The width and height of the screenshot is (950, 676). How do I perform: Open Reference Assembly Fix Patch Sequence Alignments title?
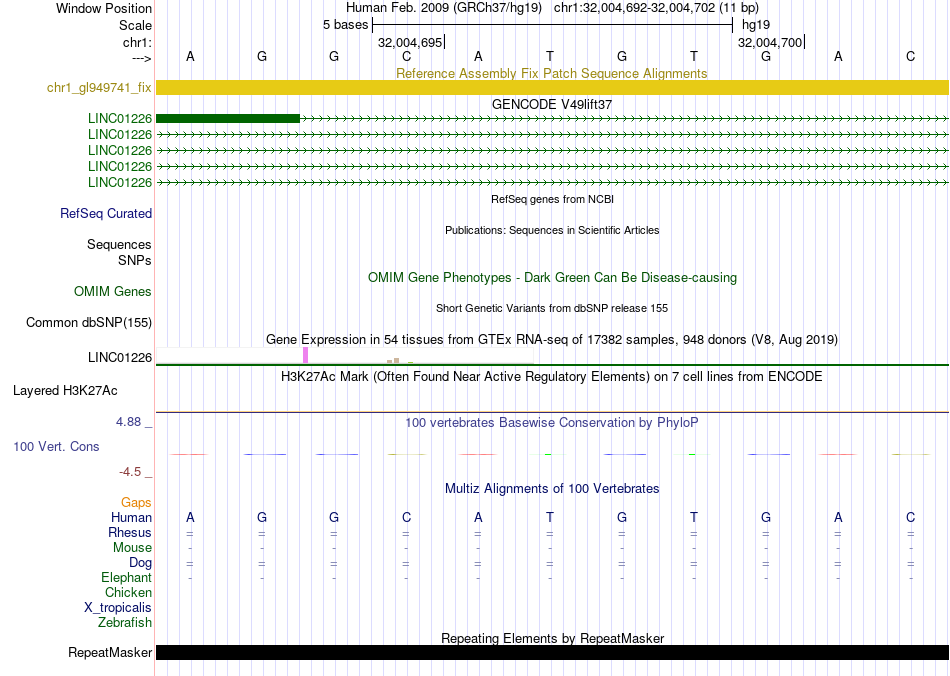[551, 73]
